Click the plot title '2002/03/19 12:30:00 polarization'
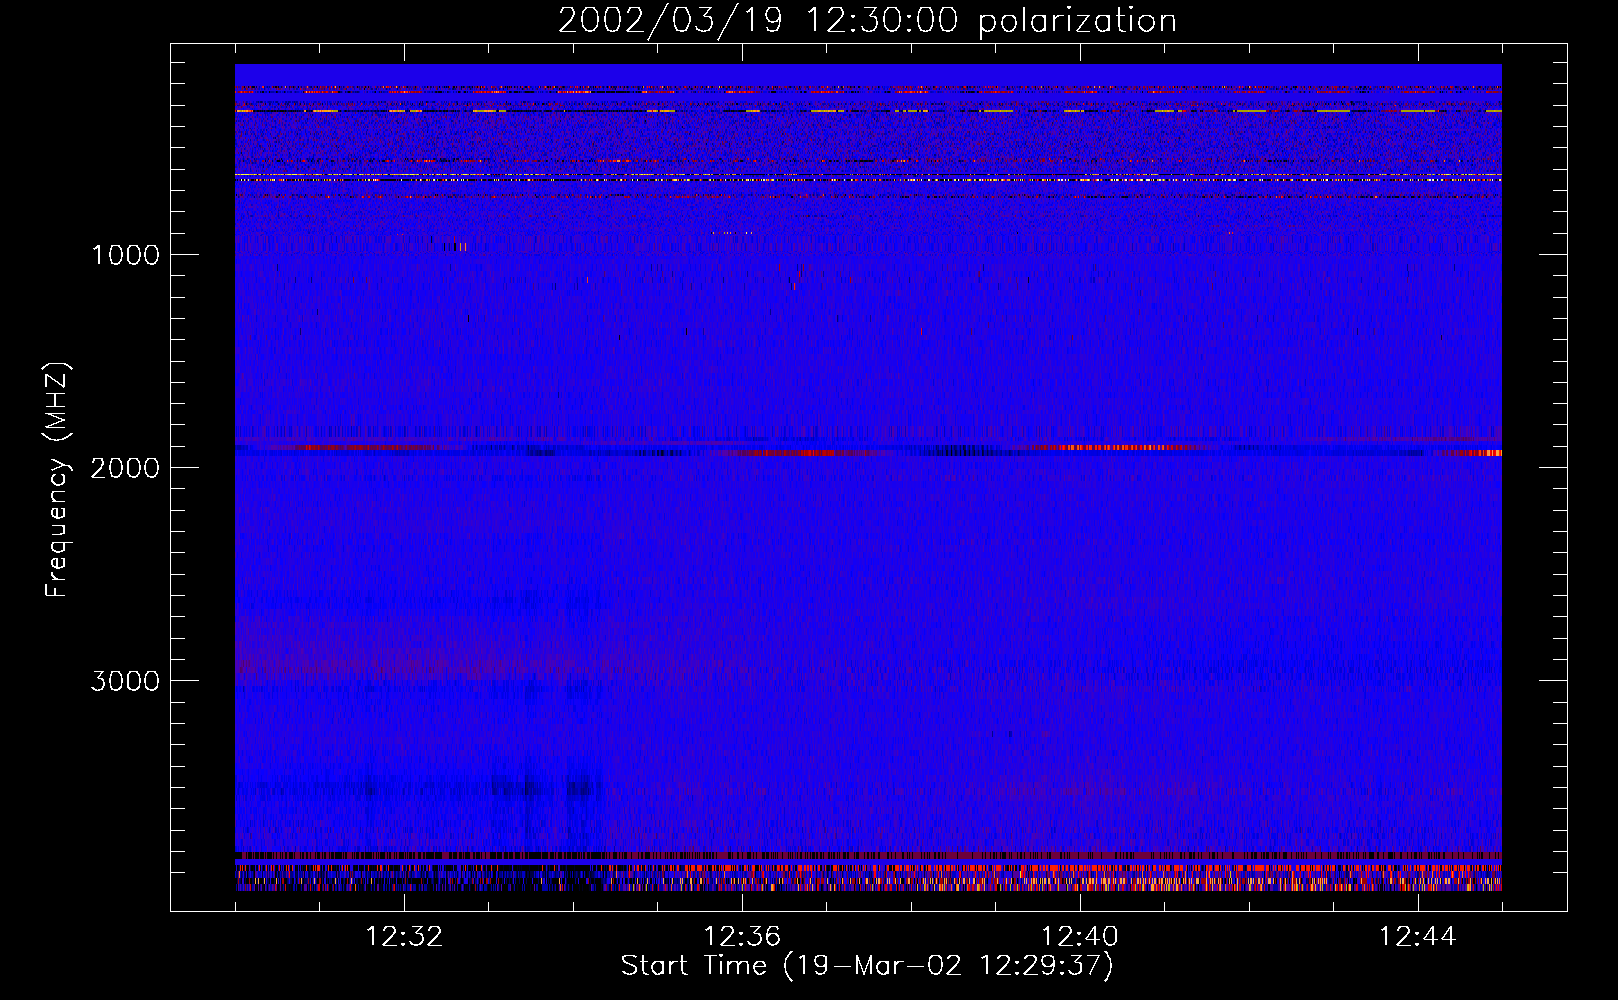 pyautogui.click(x=867, y=21)
